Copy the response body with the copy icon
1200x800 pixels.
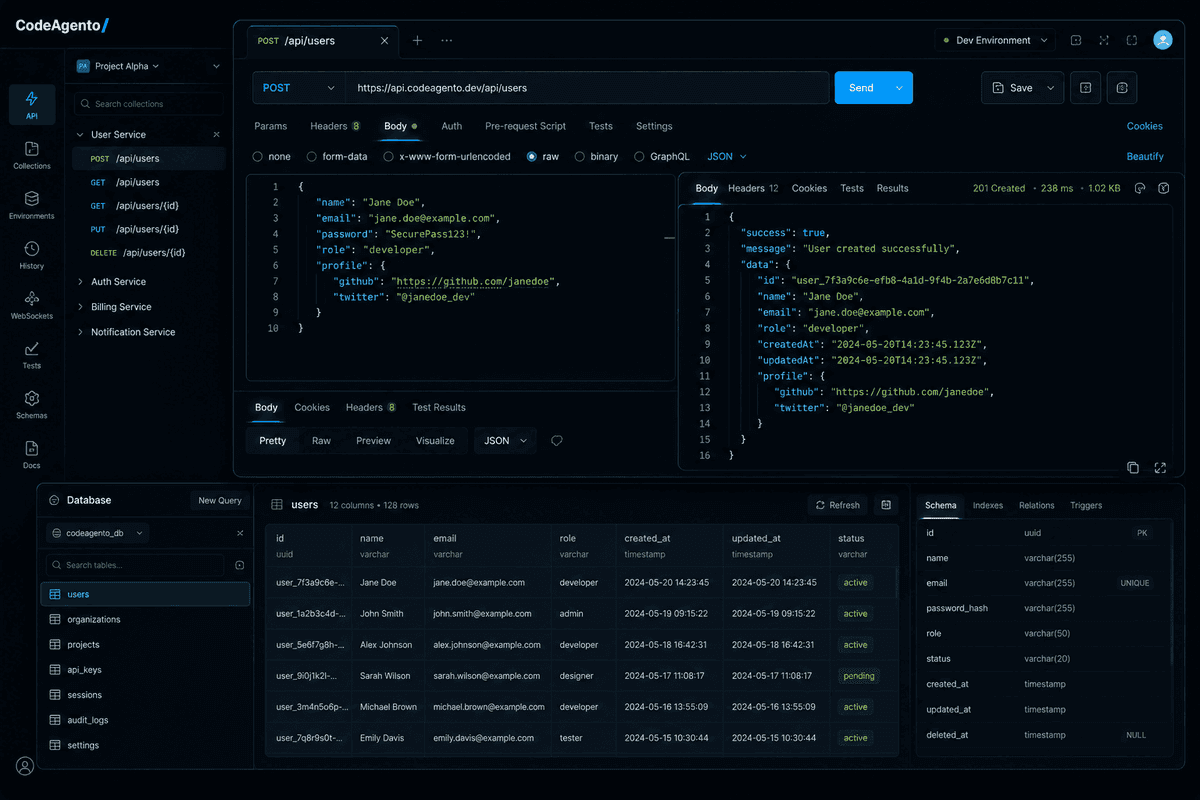1133,467
